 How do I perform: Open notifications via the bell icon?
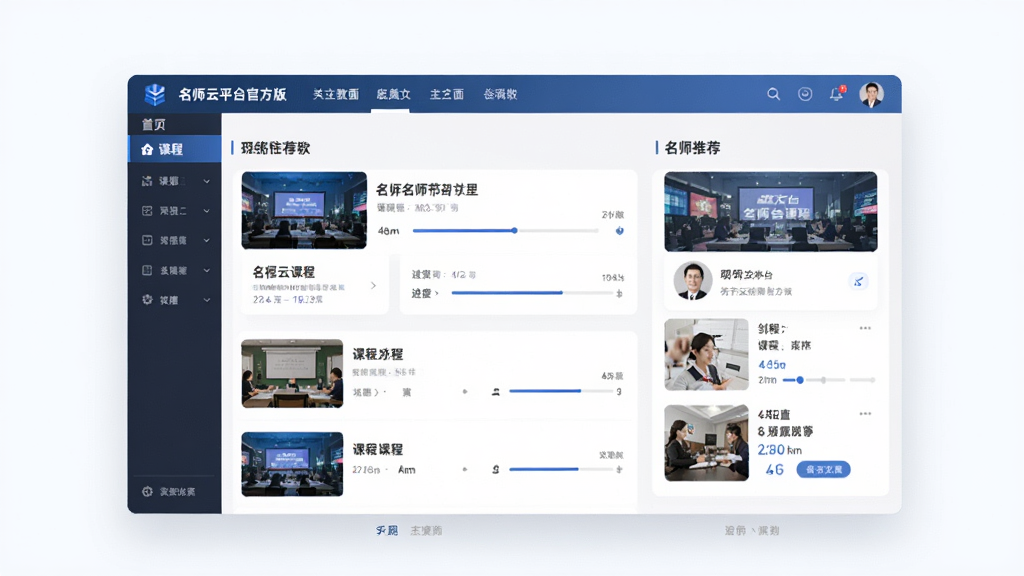click(x=837, y=94)
